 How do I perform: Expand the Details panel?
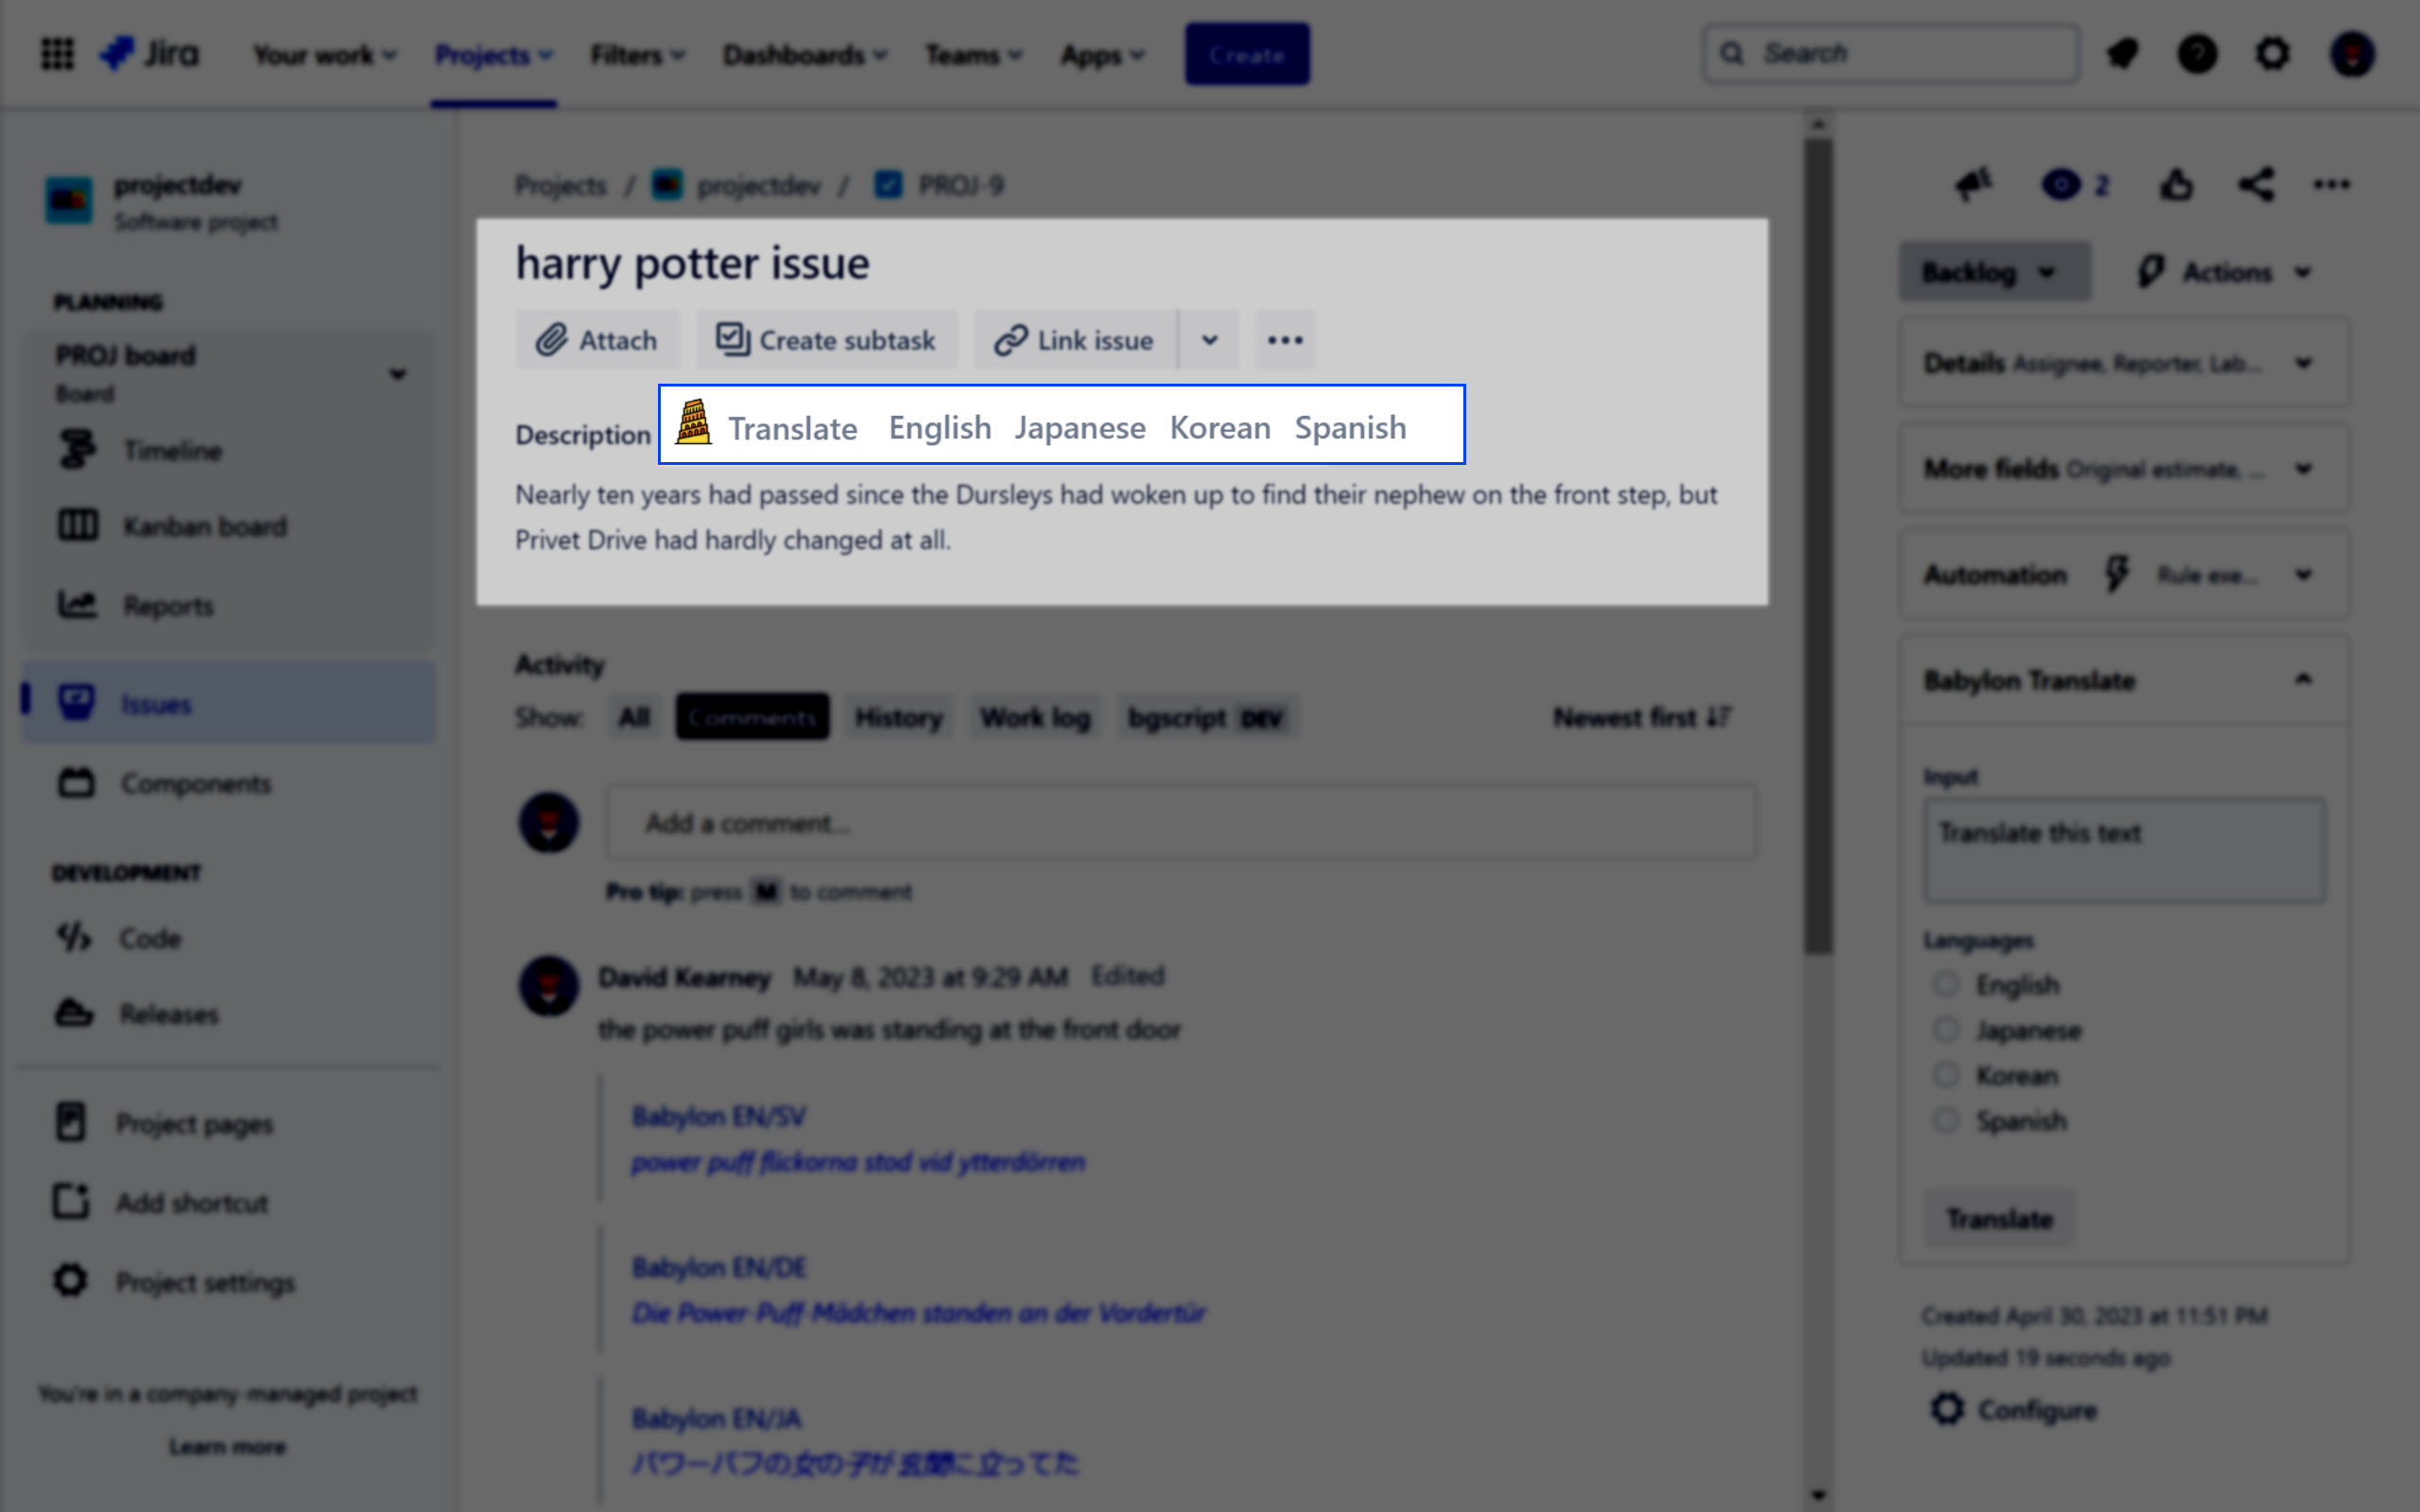coord(2124,363)
